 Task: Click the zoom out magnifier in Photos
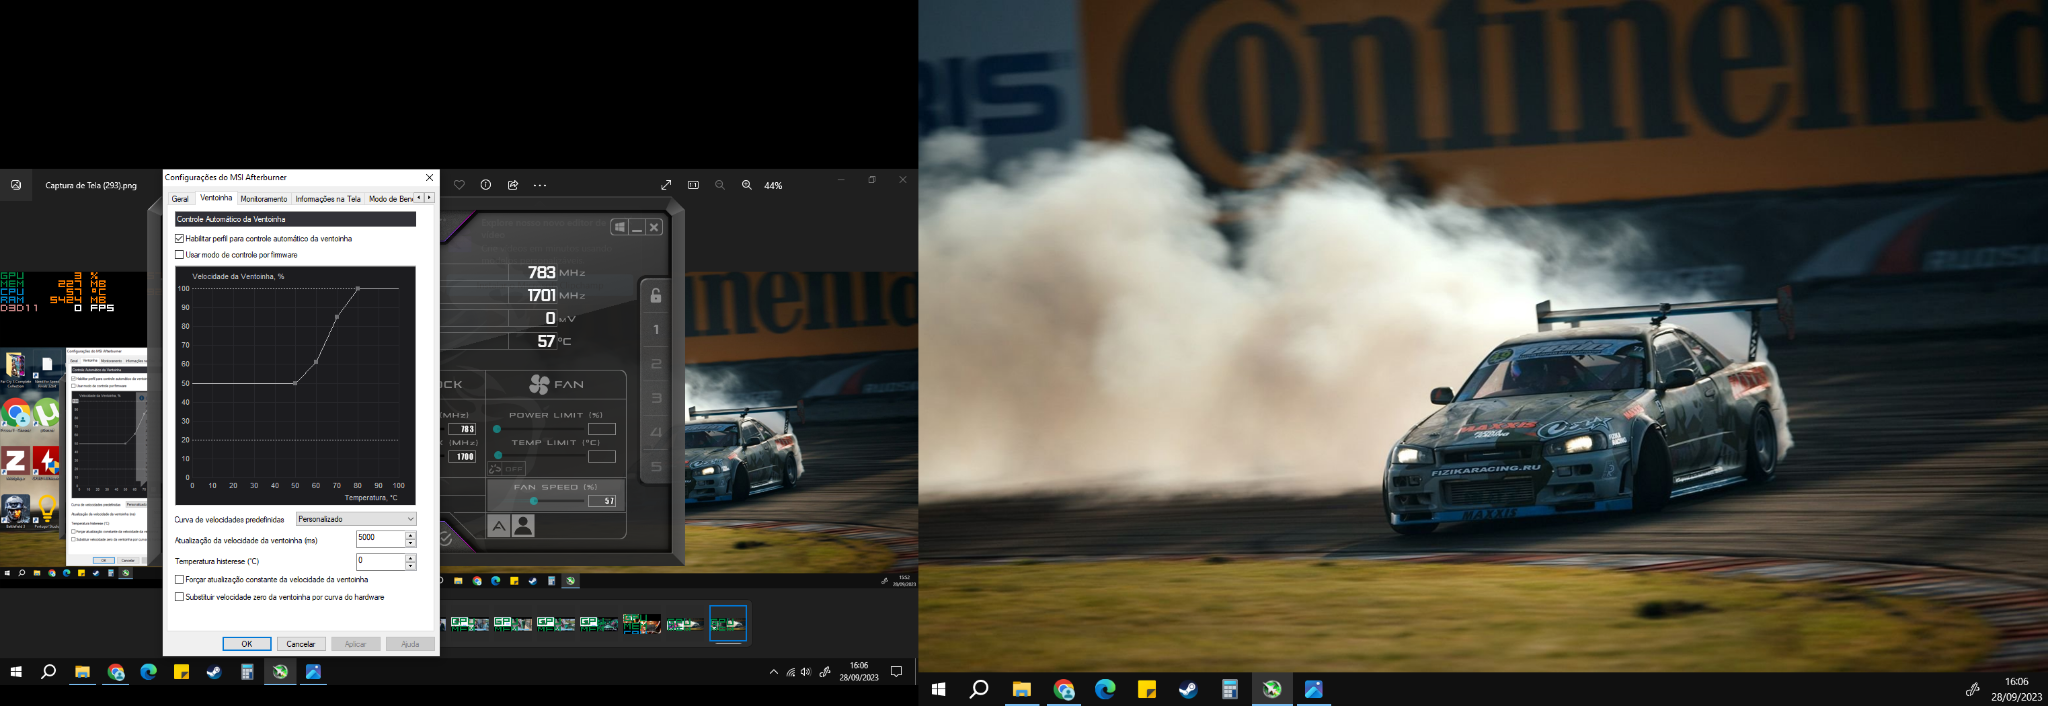click(x=720, y=185)
